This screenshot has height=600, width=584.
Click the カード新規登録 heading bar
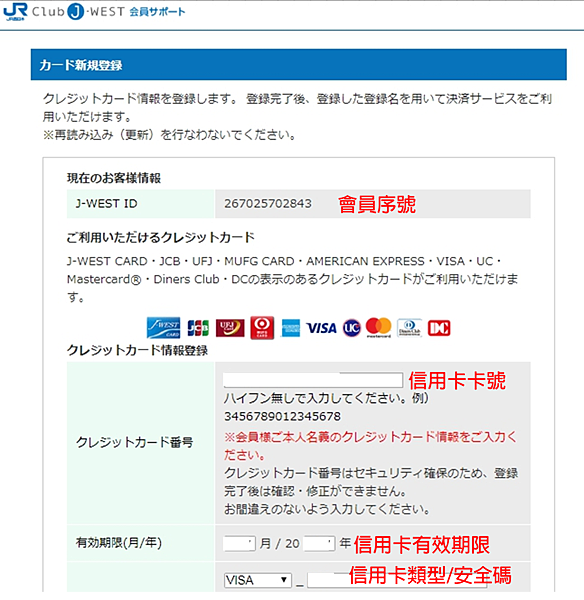[x=299, y=65]
